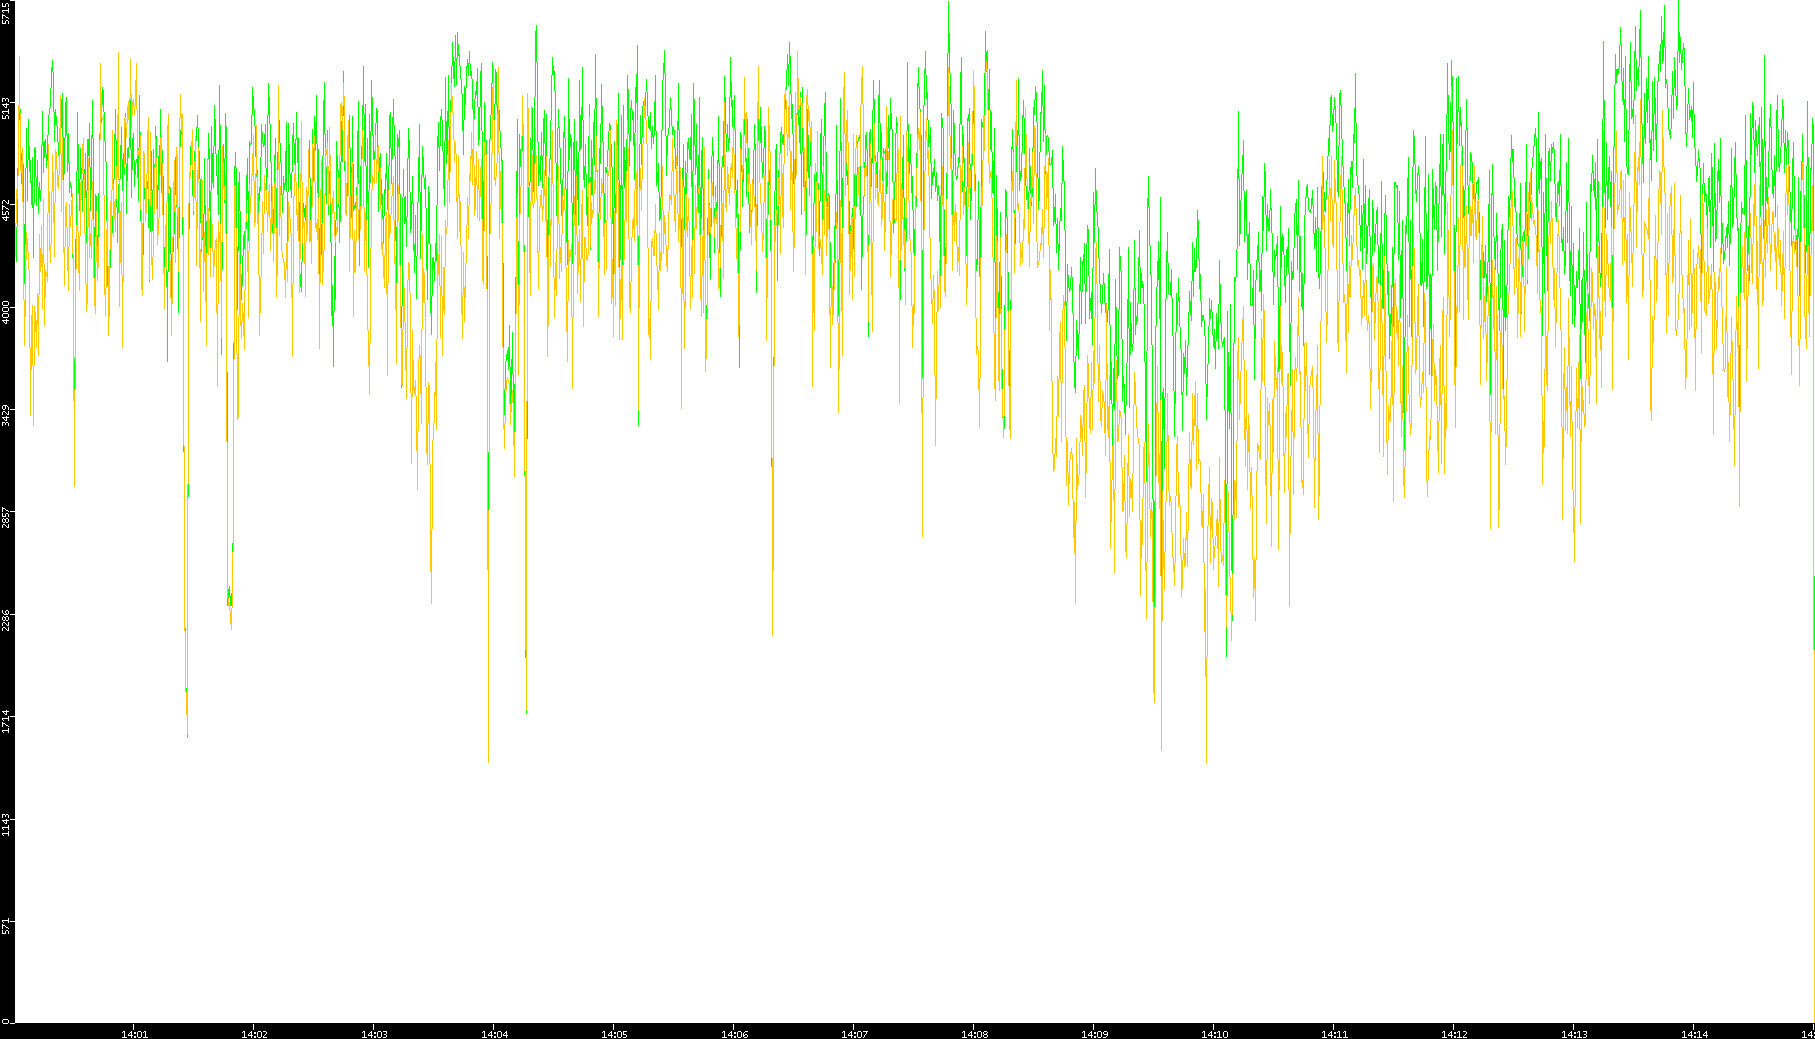Click the 4572 y-axis label
The image size is (1815, 1039).
click(6, 210)
